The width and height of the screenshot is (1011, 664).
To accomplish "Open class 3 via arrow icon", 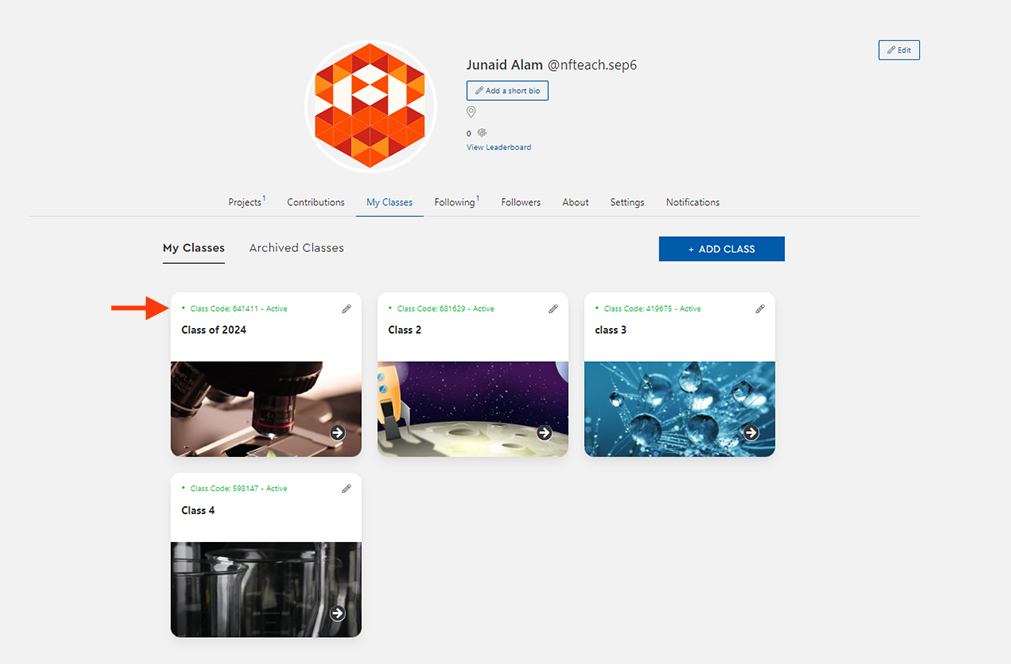I will (x=751, y=433).
